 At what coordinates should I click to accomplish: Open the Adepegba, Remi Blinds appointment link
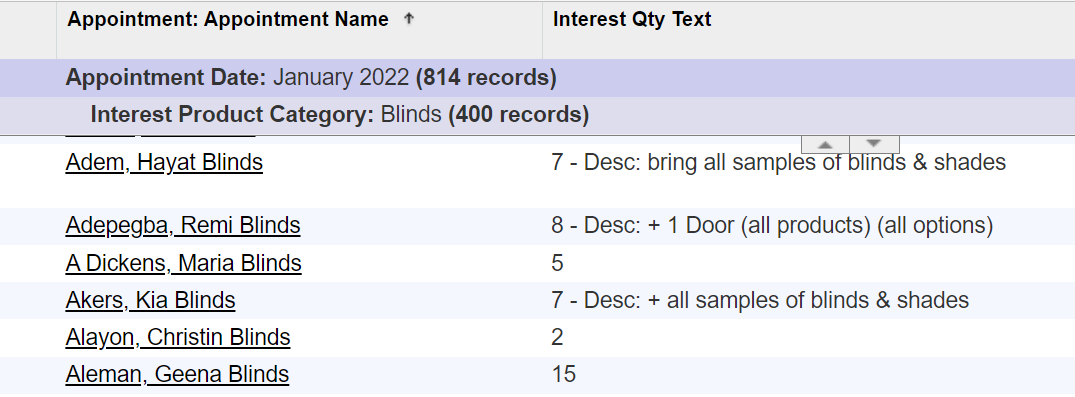(183, 226)
